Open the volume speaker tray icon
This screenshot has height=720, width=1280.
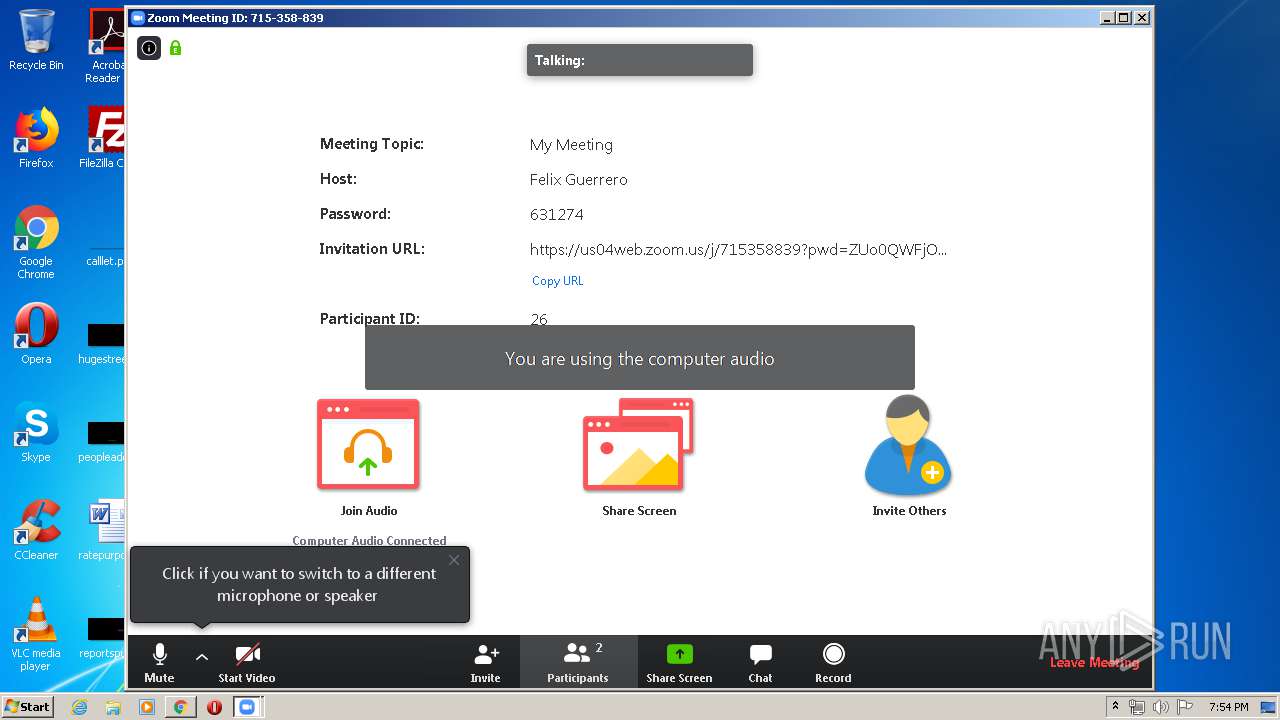coord(1160,707)
